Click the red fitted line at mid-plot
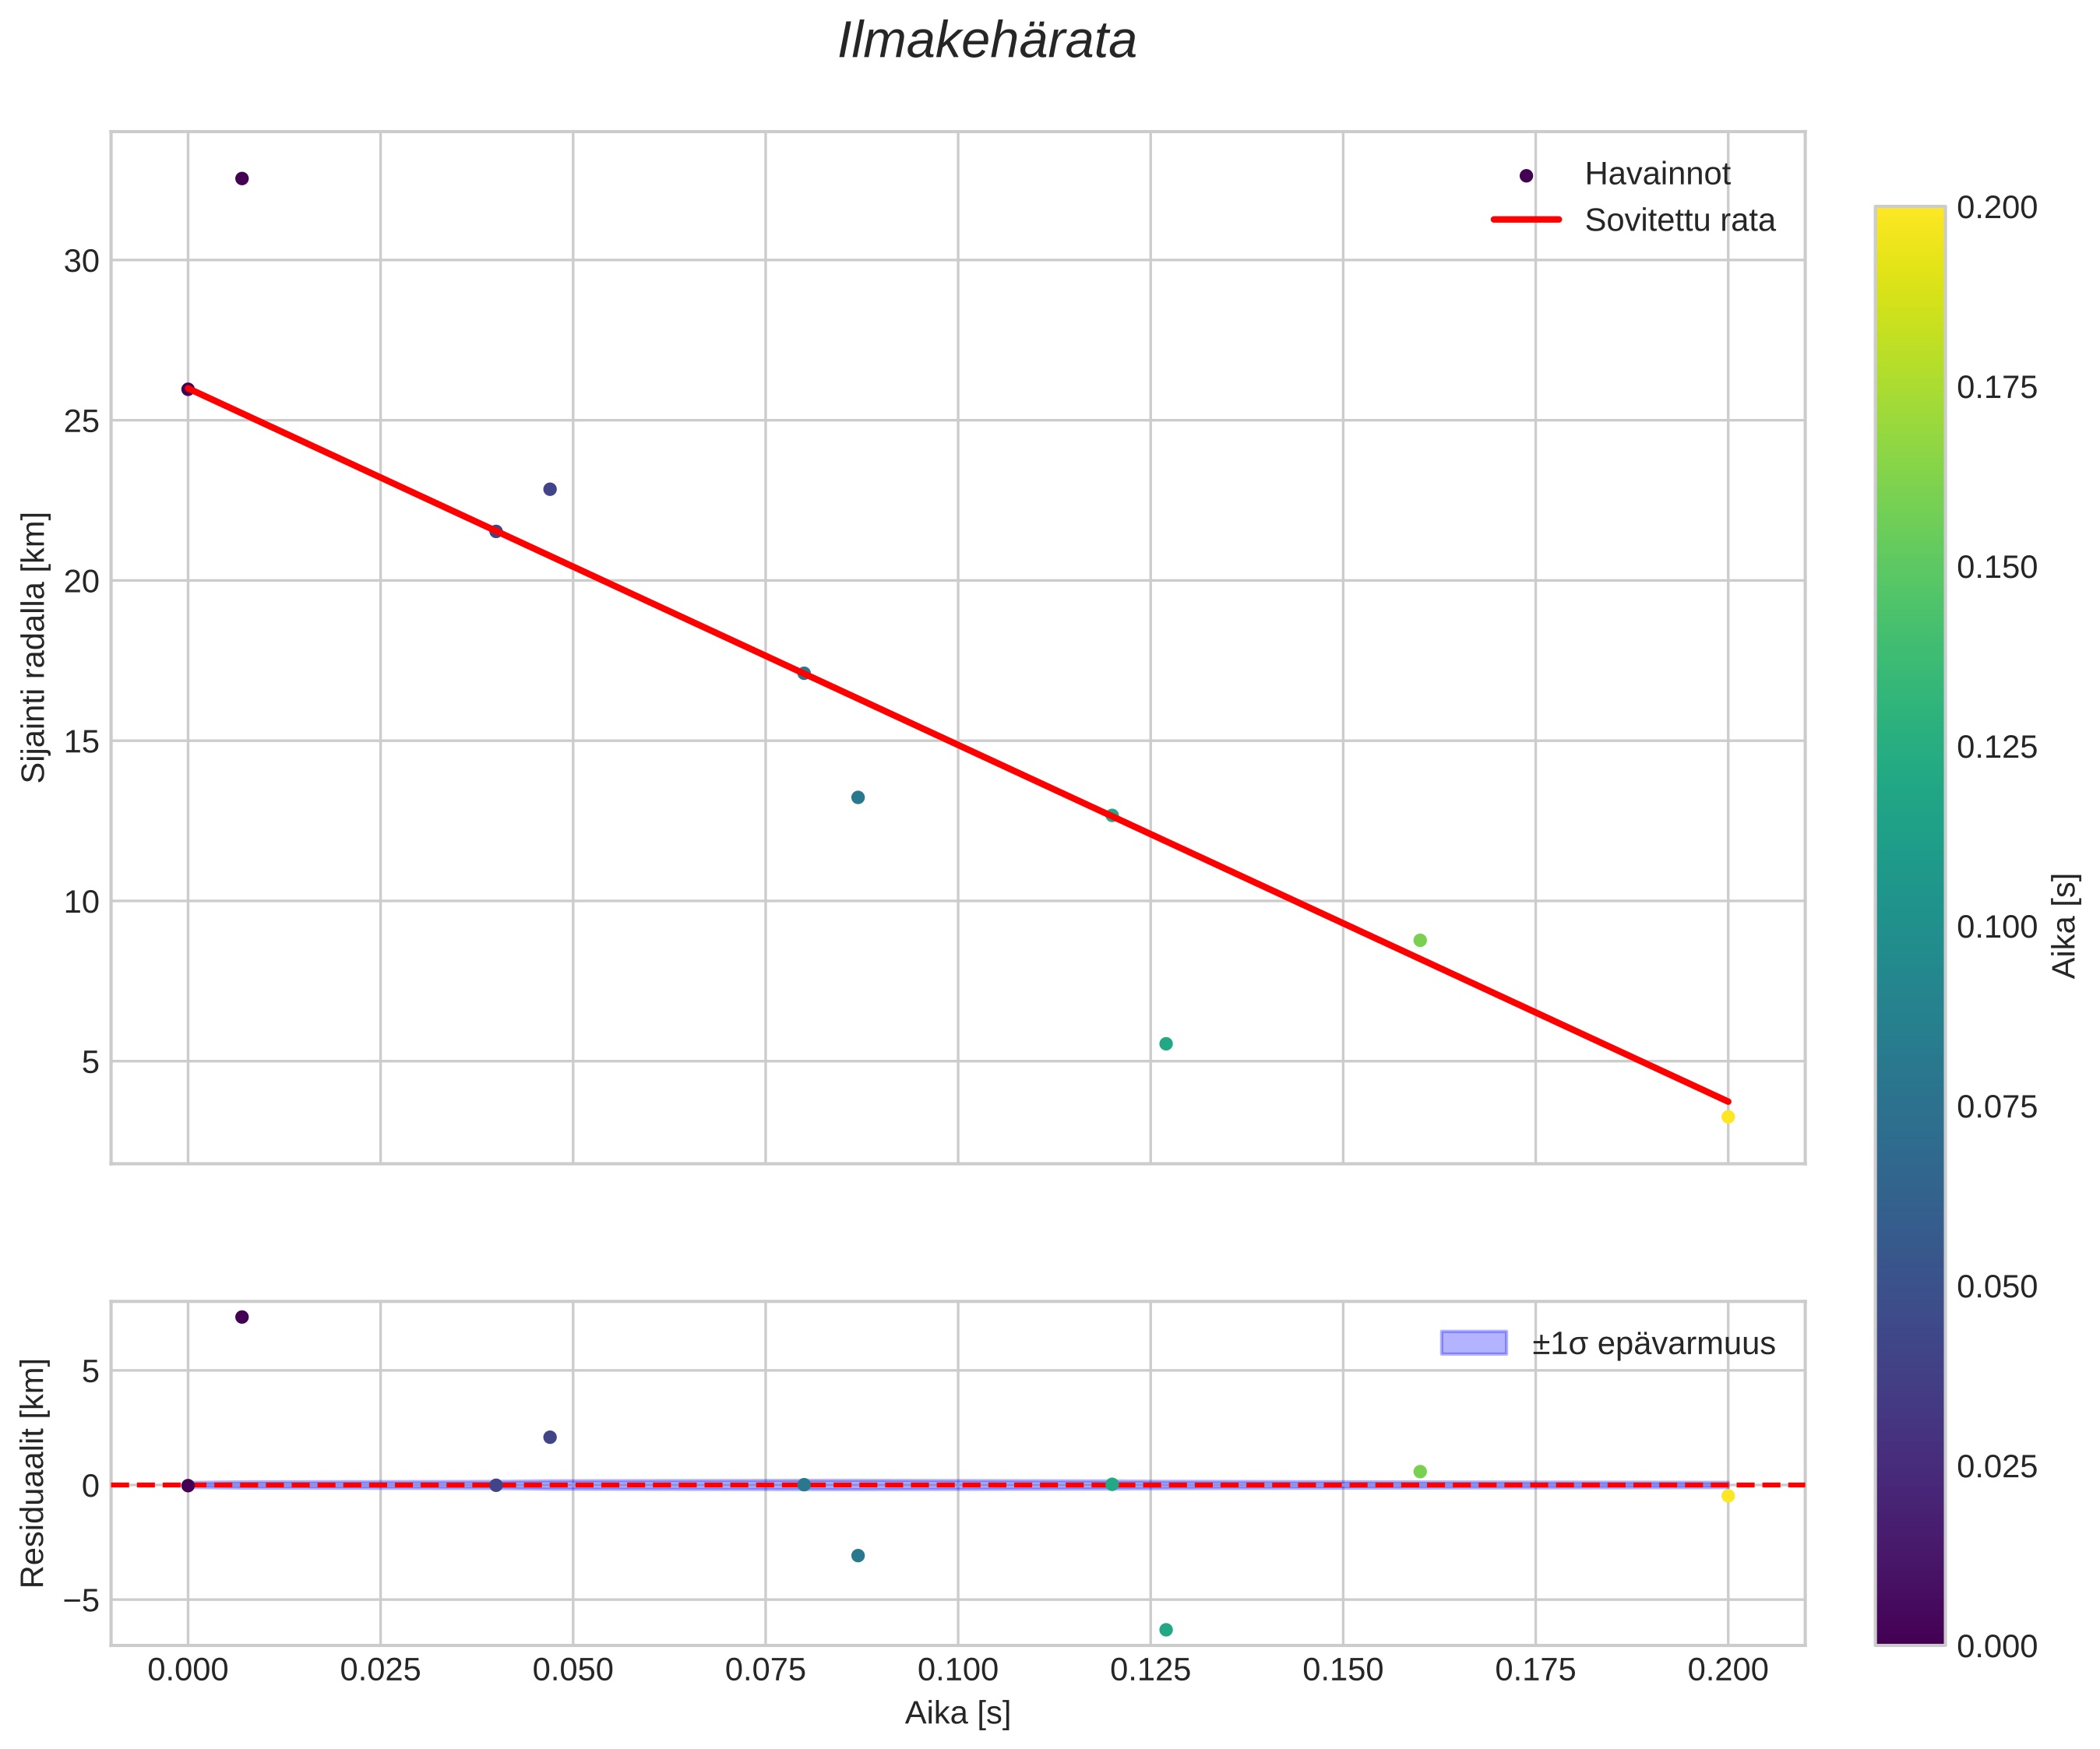The height and width of the screenshot is (1749, 2100). [957, 744]
